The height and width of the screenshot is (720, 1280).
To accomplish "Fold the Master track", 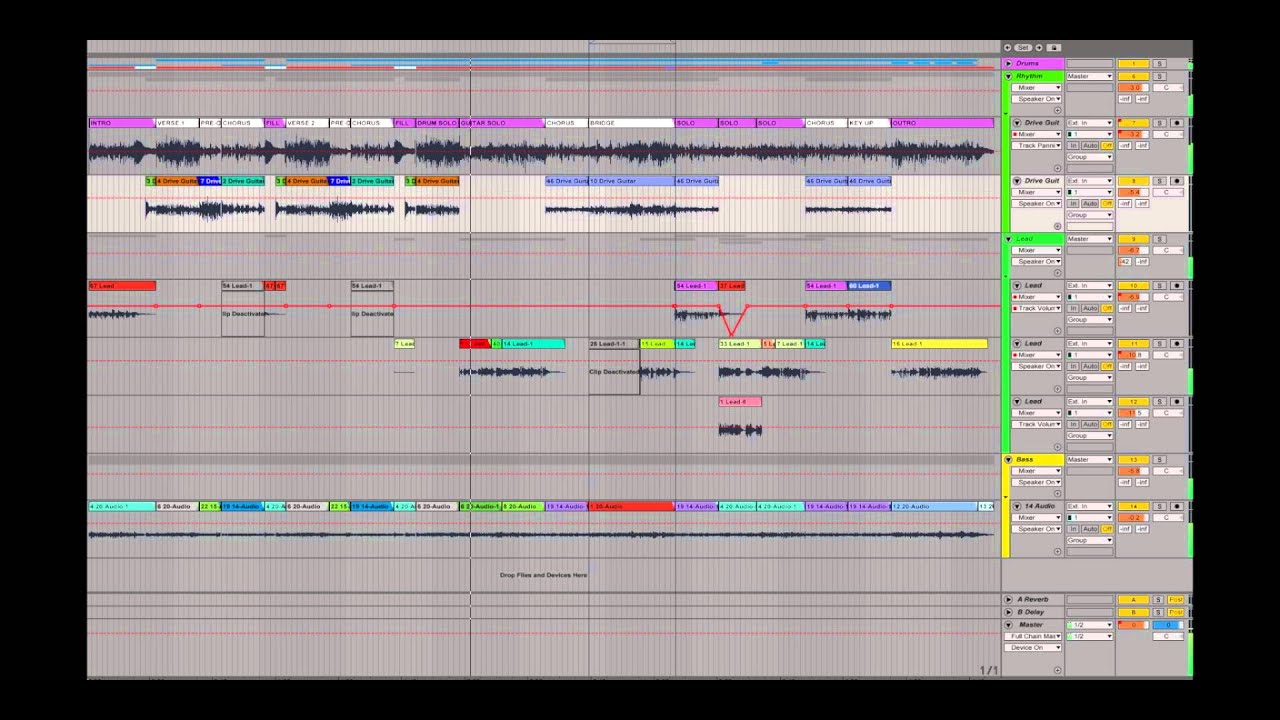I will tap(1008, 625).
